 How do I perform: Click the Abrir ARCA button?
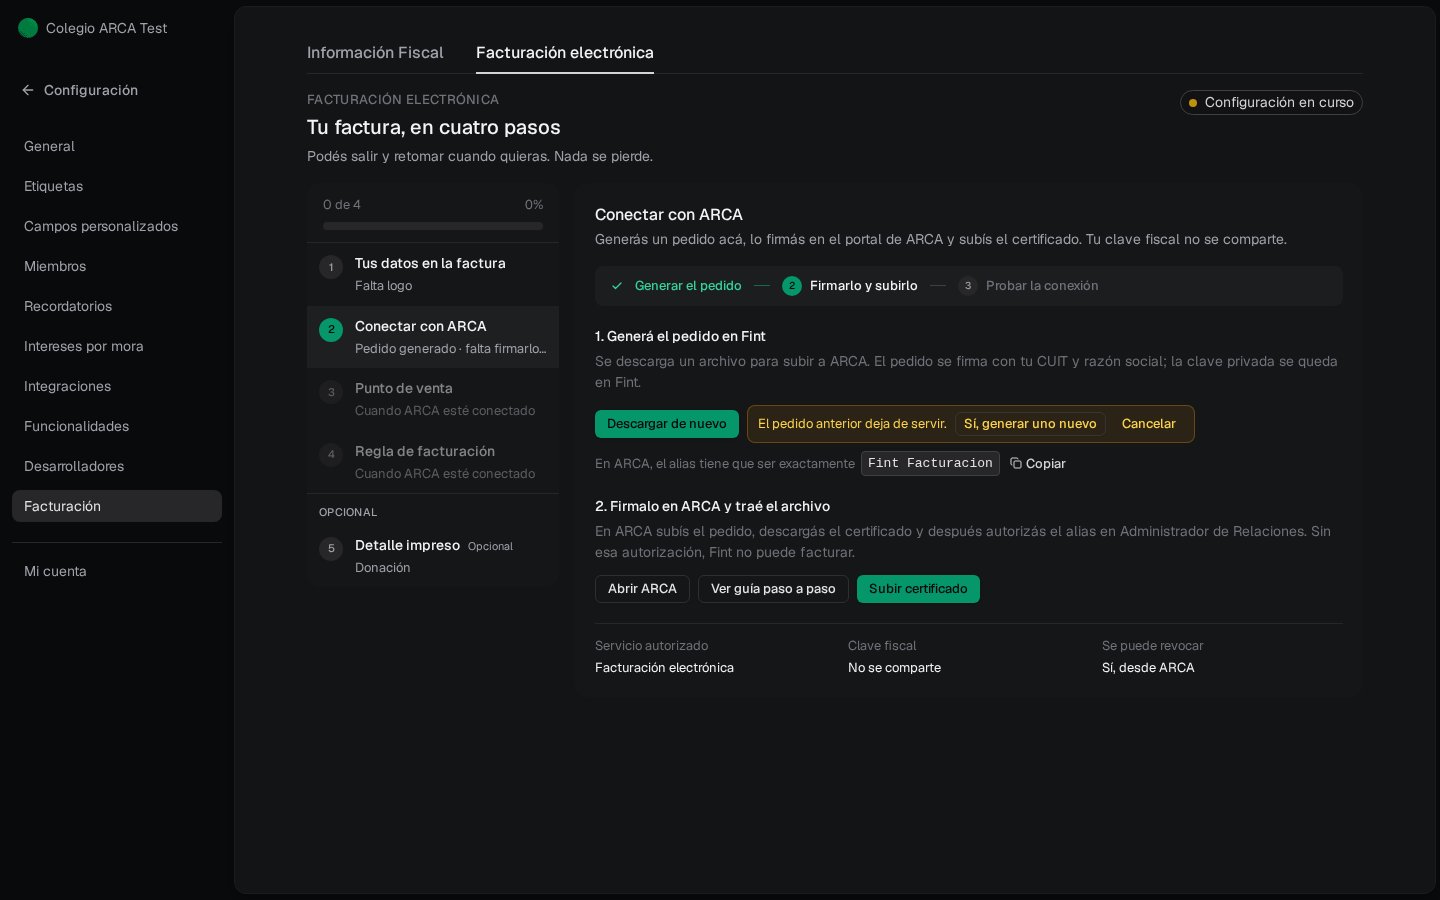[x=642, y=589]
